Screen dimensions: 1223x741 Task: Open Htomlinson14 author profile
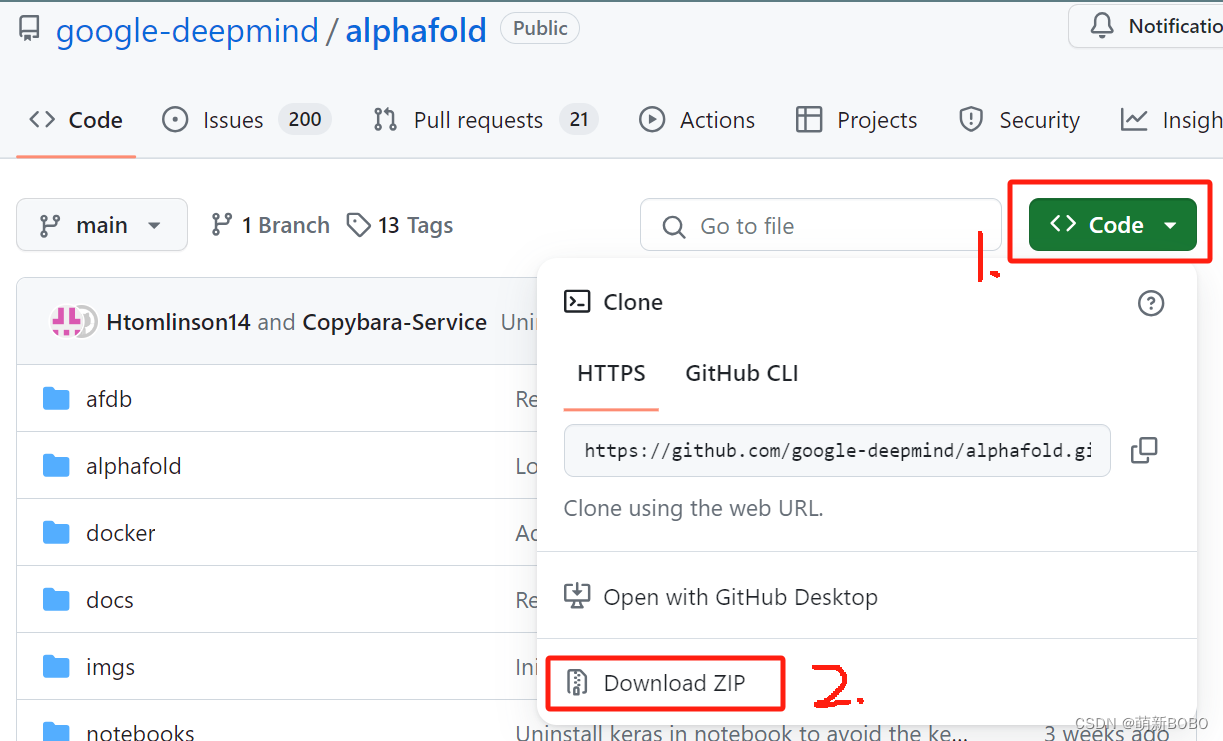pos(178,322)
